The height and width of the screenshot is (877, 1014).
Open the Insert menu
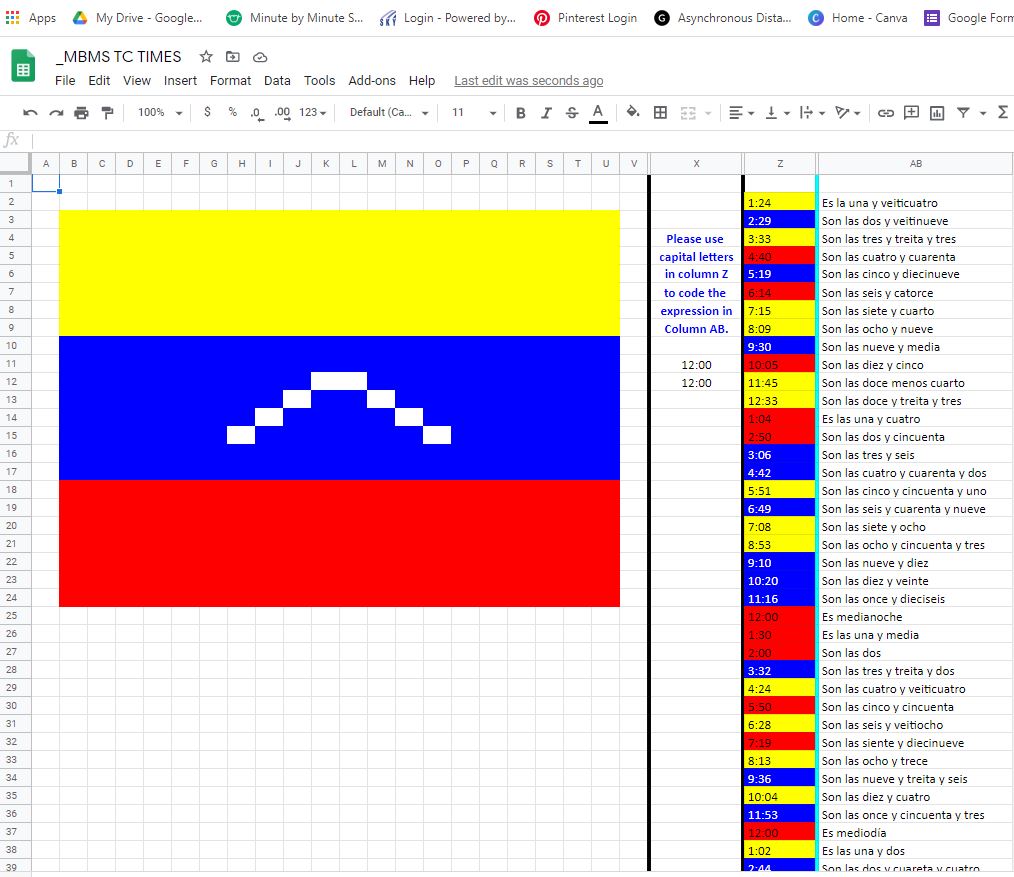click(x=180, y=81)
